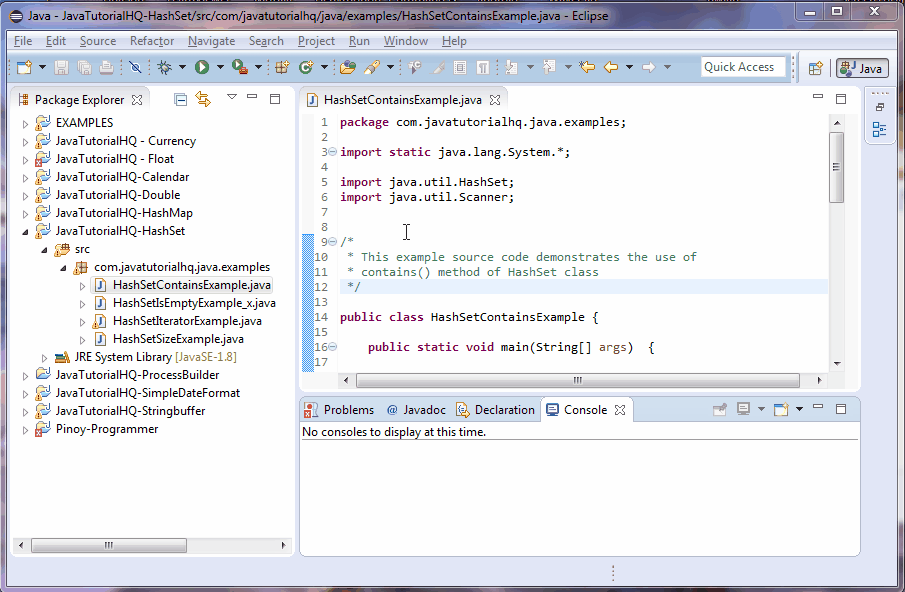
Task: Save the current file
Action: pyautogui.click(x=60, y=67)
